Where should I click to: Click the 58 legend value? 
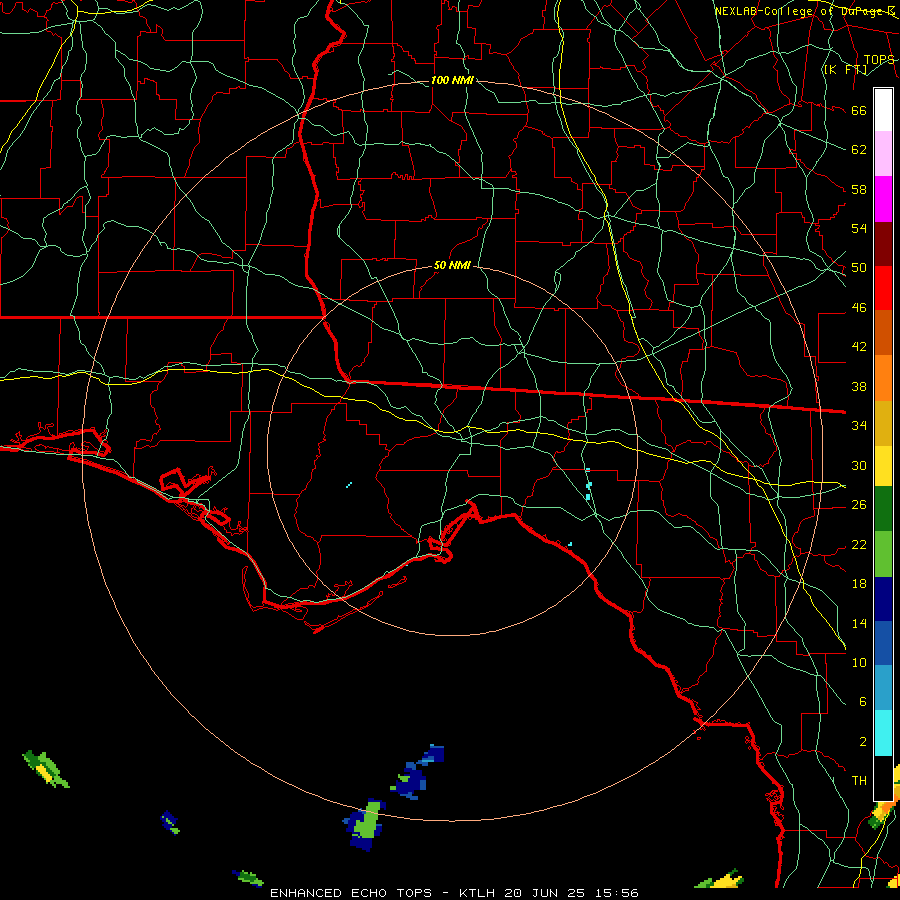[x=859, y=189]
